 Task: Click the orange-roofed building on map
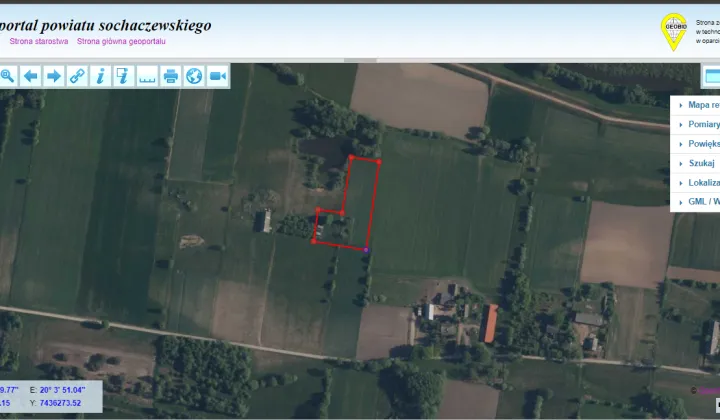click(489, 323)
